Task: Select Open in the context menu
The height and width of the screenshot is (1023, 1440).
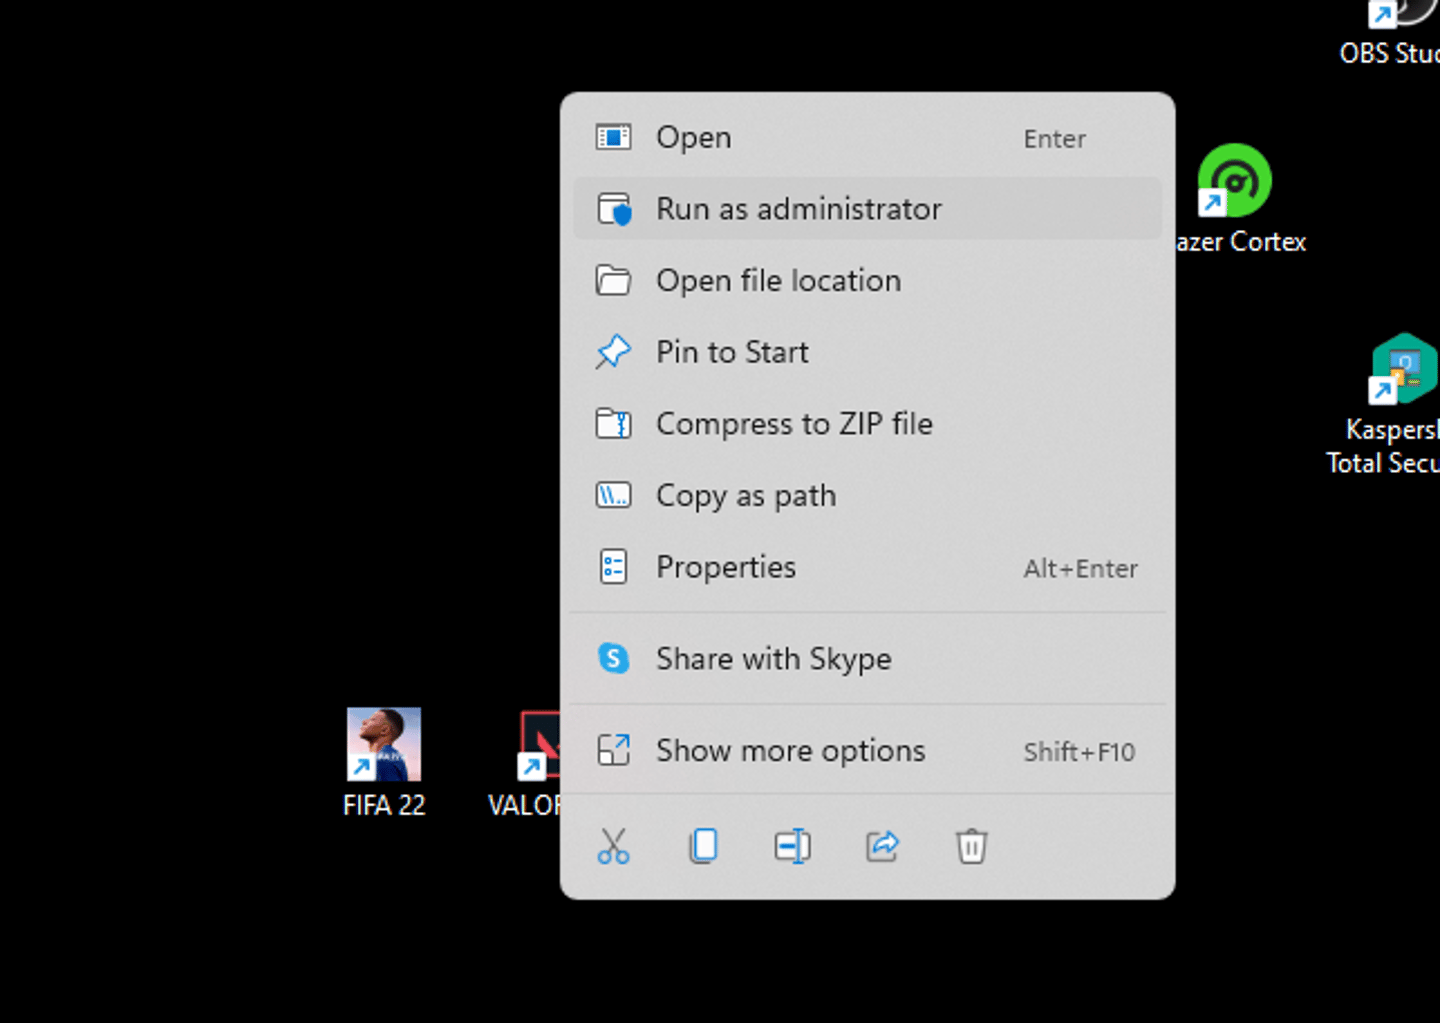Action: pos(867,138)
